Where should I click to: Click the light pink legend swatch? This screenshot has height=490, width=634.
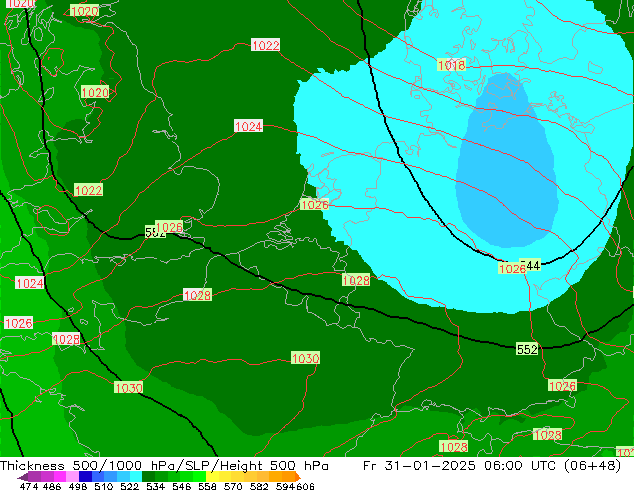[x=72, y=477]
